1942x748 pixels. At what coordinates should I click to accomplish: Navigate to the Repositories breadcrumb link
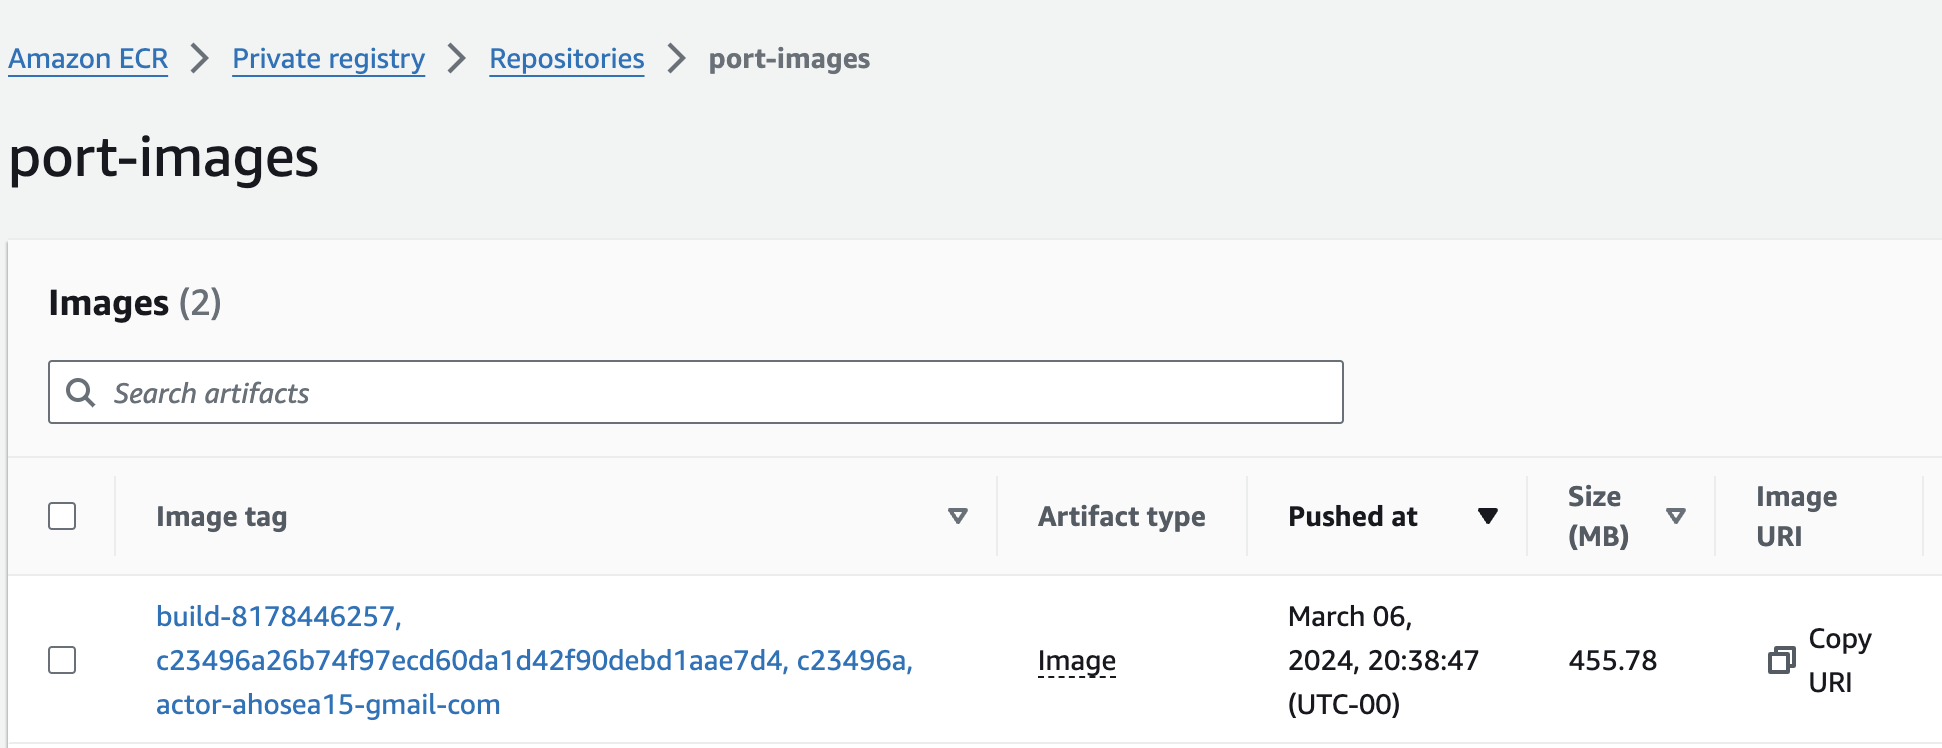566,59
